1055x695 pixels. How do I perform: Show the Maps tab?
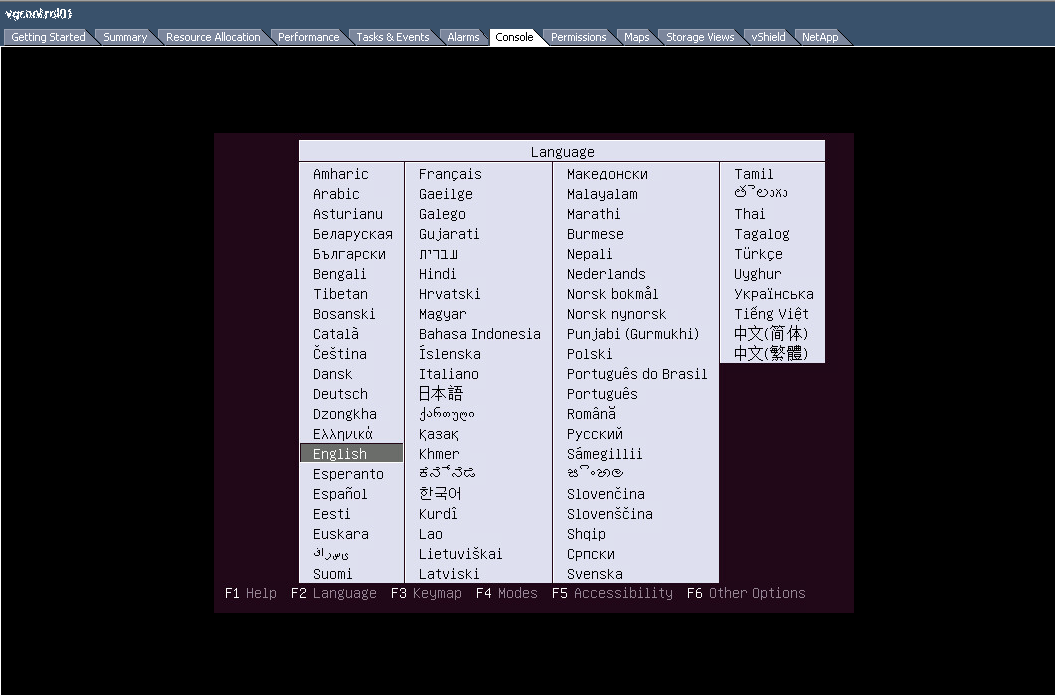pos(636,37)
